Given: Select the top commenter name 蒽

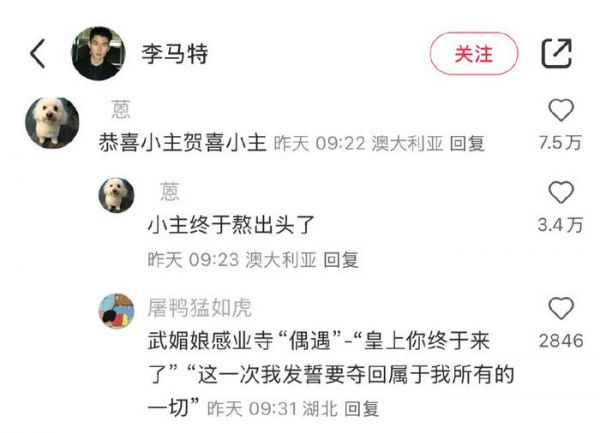Looking at the screenshot, I should click(121, 110).
